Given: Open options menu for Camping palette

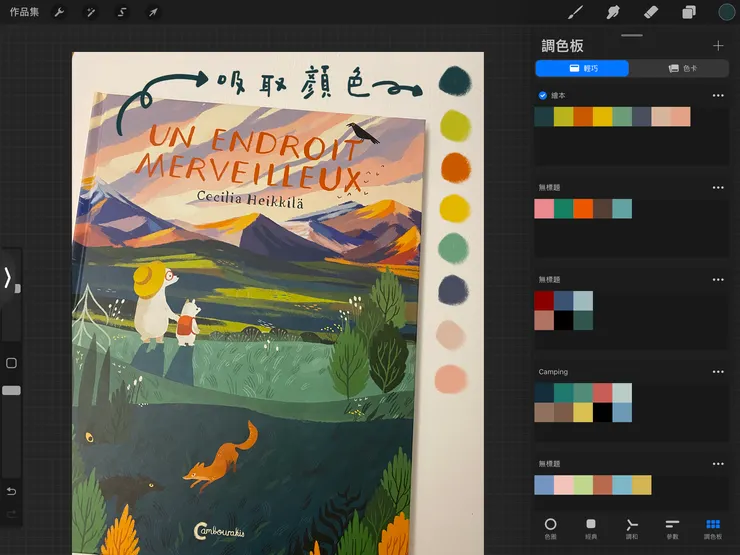Looking at the screenshot, I should pos(718,371).
